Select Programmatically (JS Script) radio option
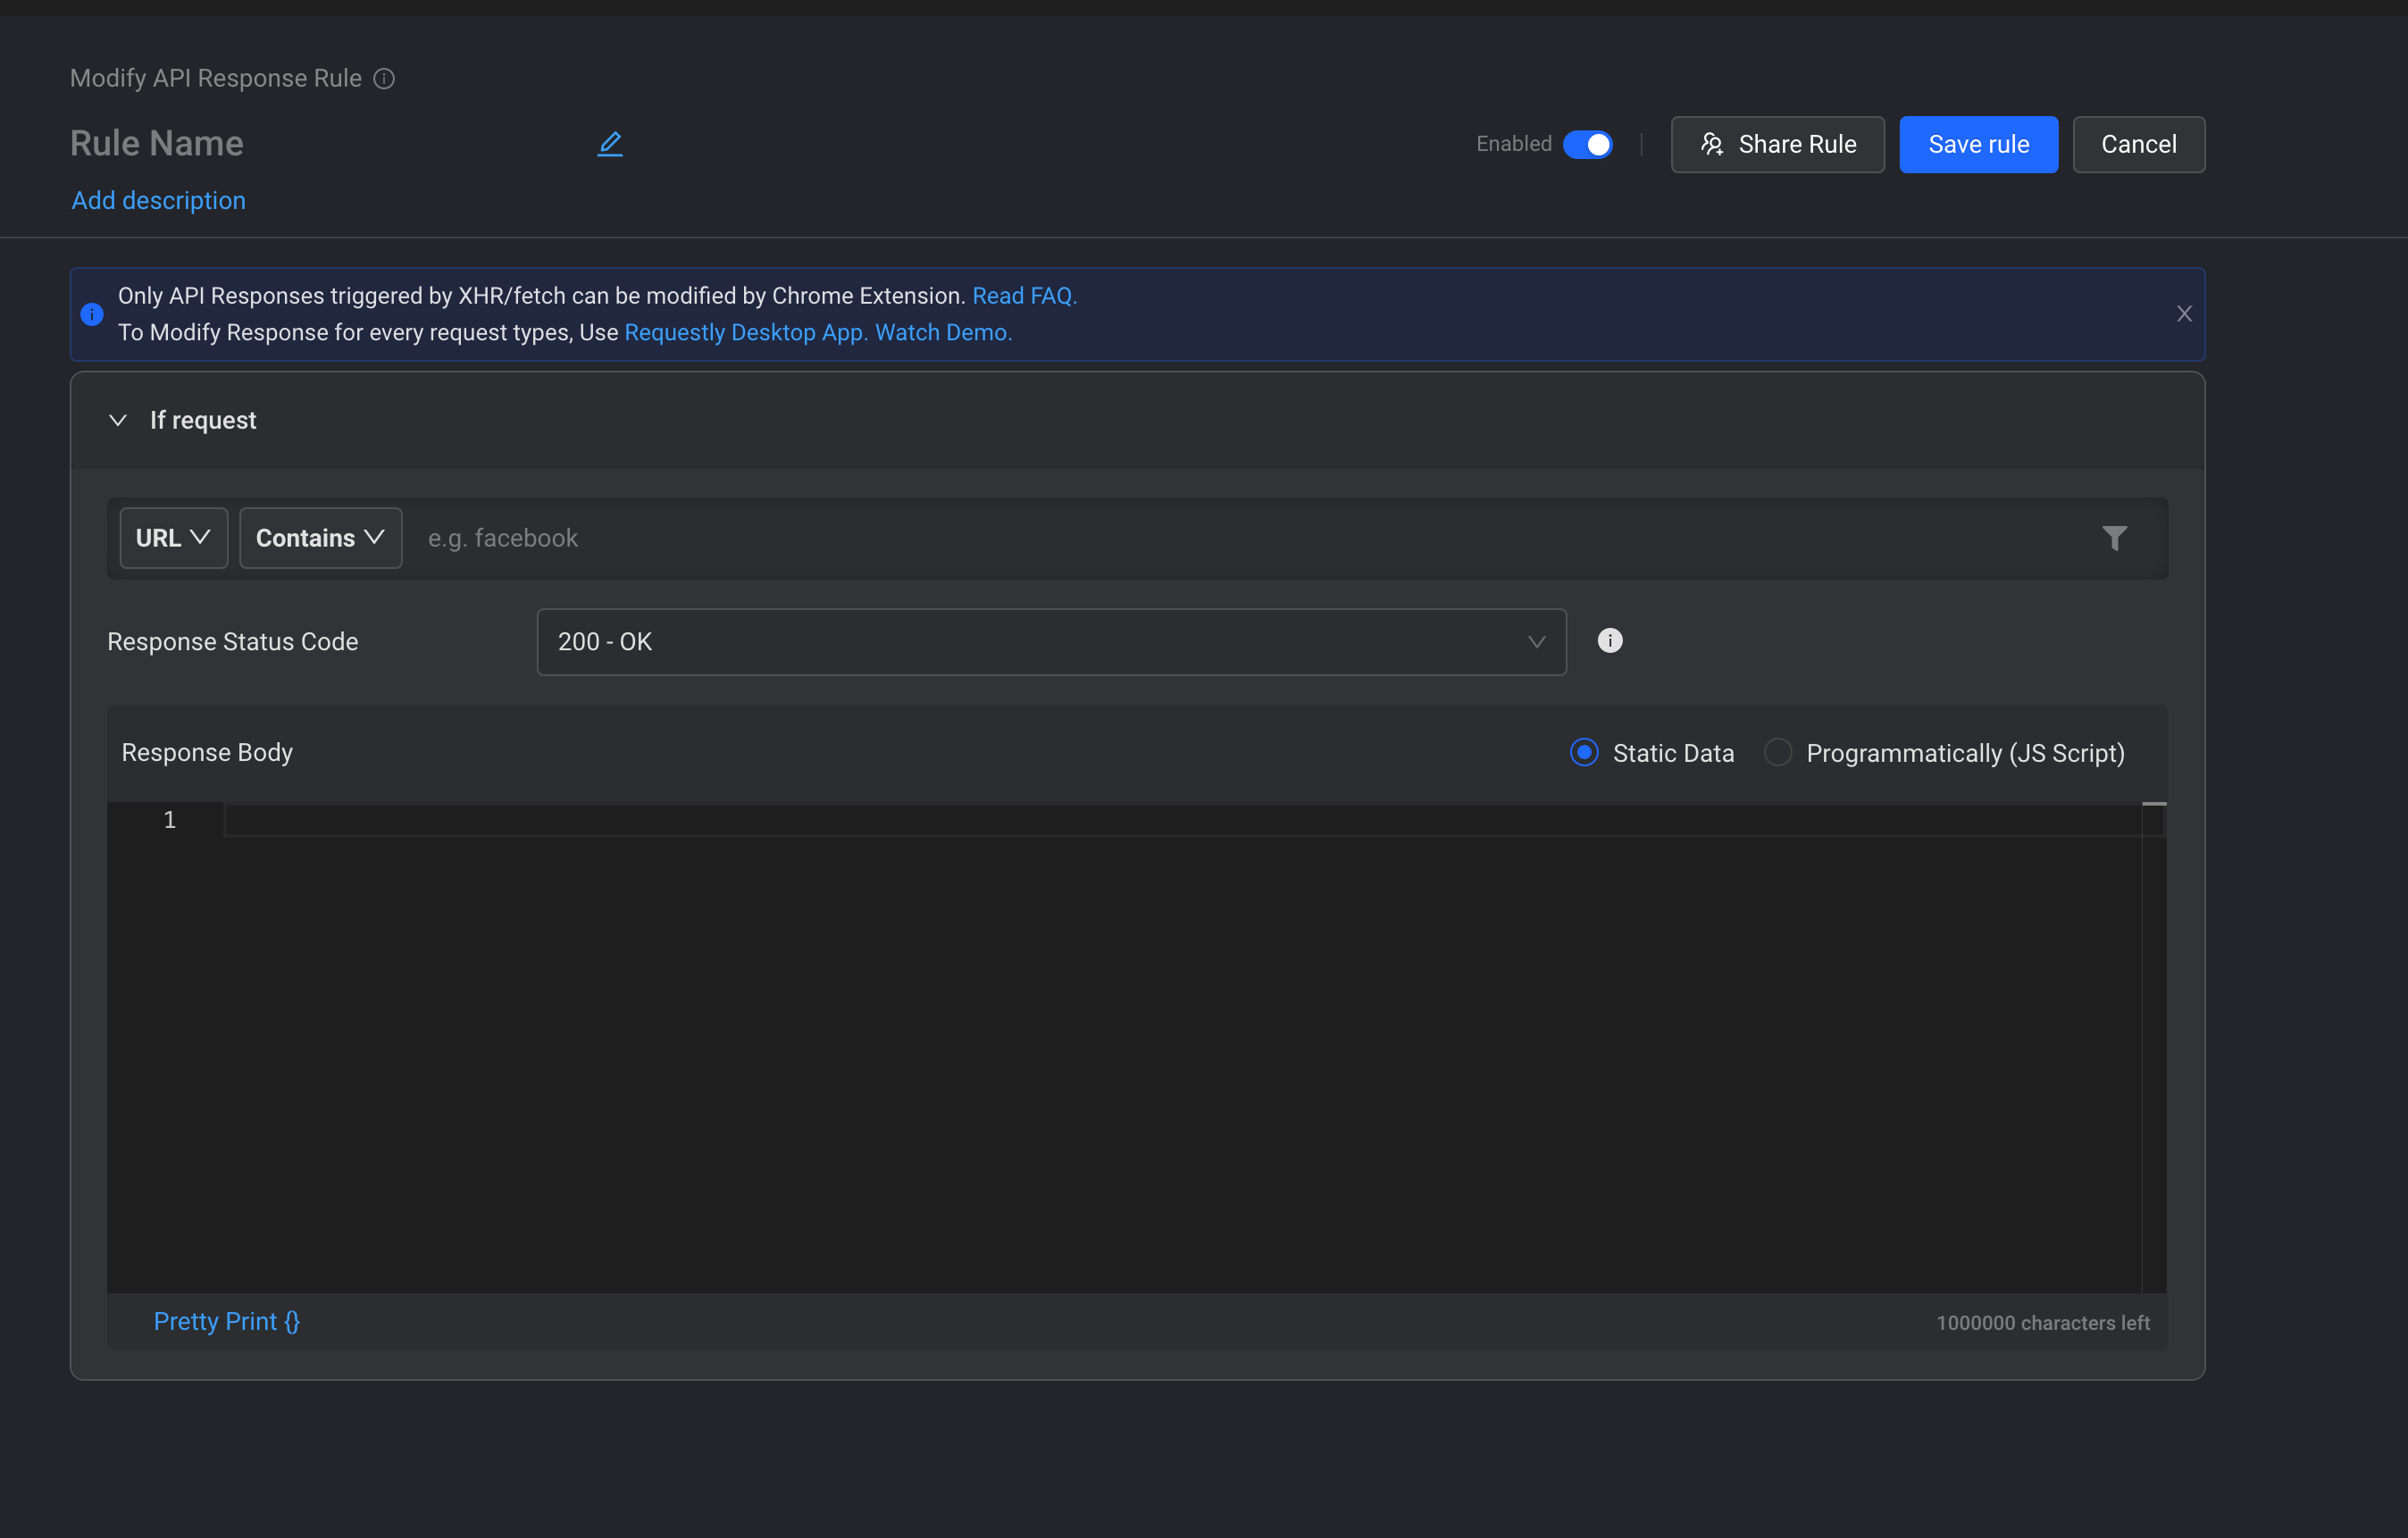 [1777, 752]
